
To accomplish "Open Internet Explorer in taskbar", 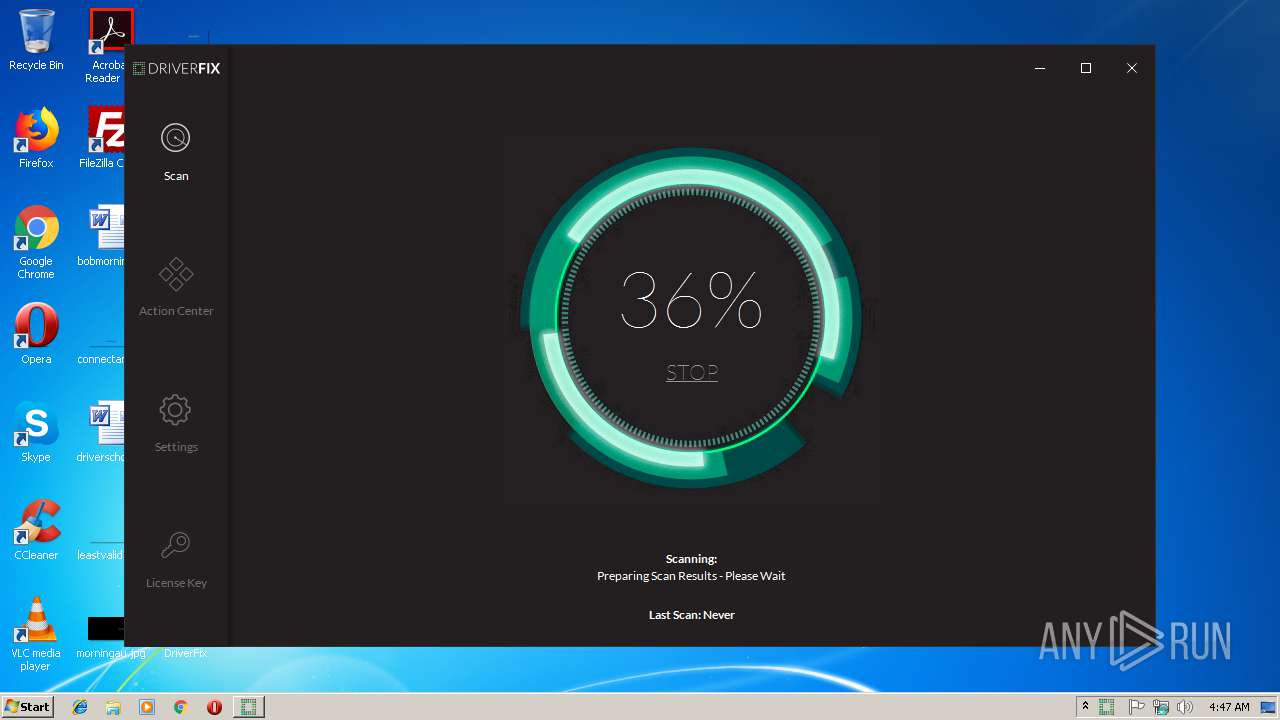I will click(80, 707).
